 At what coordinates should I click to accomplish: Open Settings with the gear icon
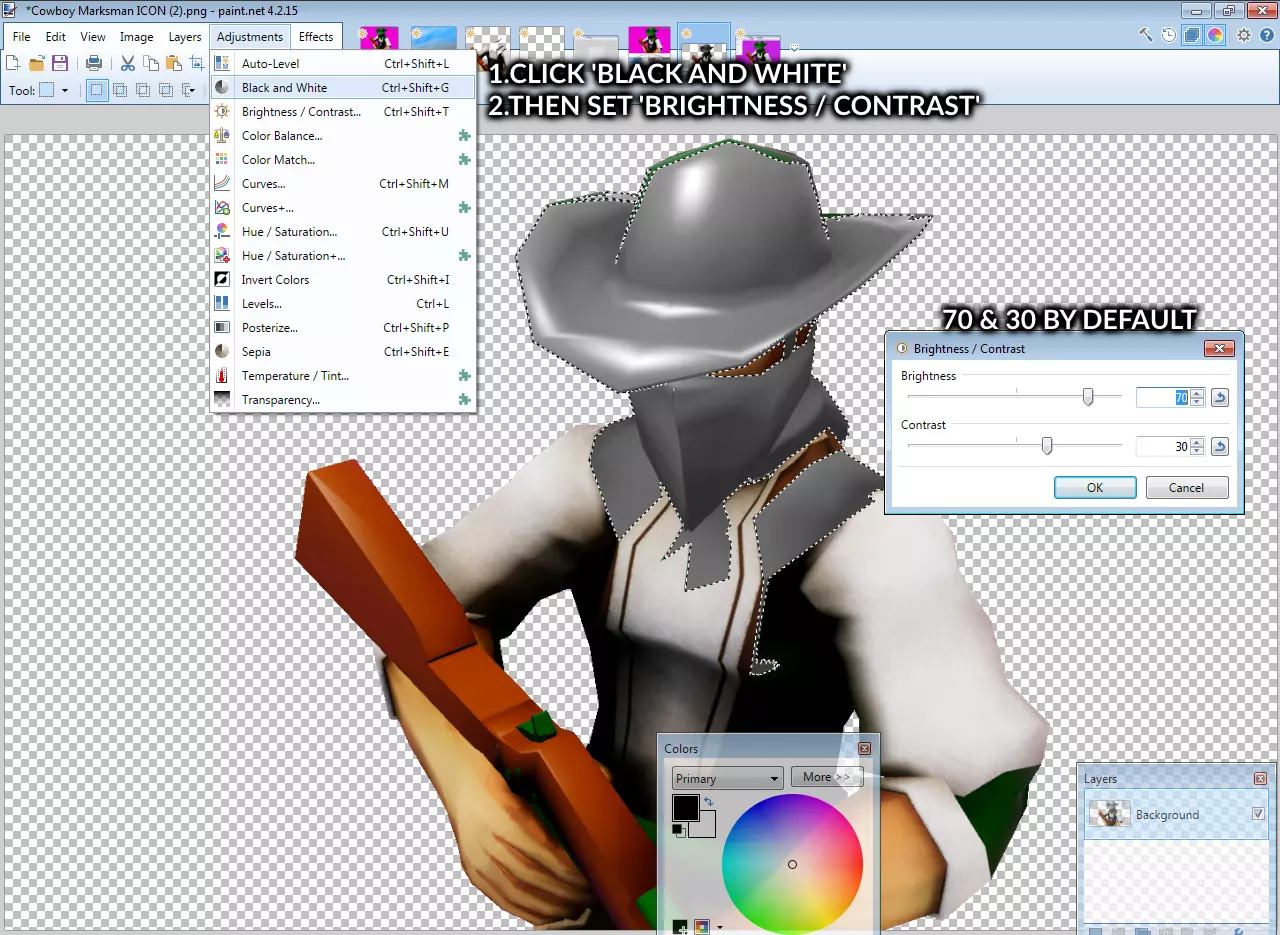1244,35
